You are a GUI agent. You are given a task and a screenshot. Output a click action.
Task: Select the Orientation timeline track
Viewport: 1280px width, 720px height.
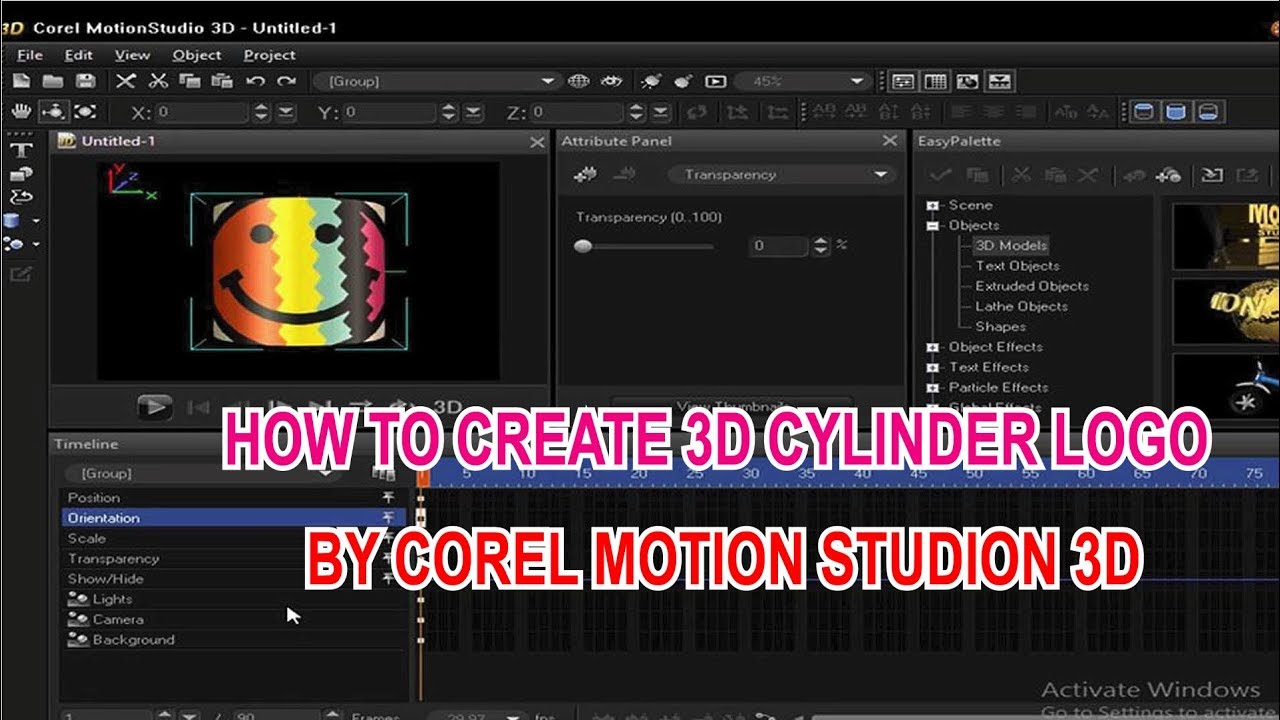pos(234,518)
